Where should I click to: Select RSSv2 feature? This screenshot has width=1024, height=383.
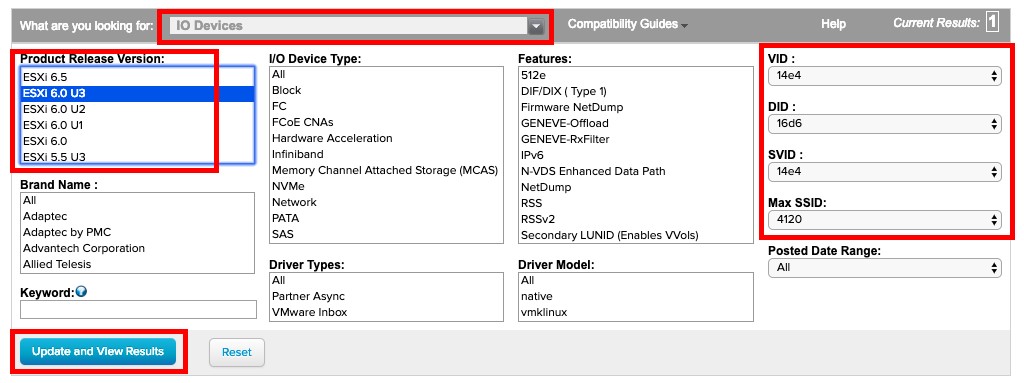coord(635,219)
